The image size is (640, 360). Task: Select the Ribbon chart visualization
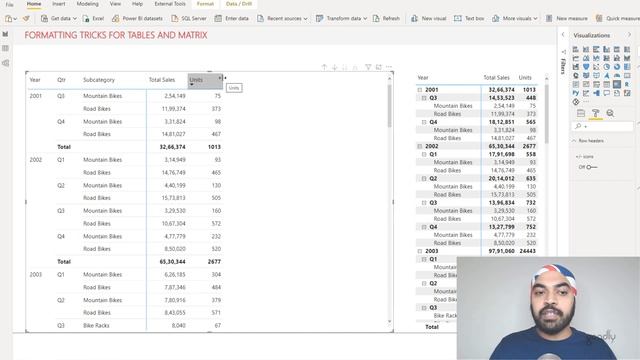[627, 58]
